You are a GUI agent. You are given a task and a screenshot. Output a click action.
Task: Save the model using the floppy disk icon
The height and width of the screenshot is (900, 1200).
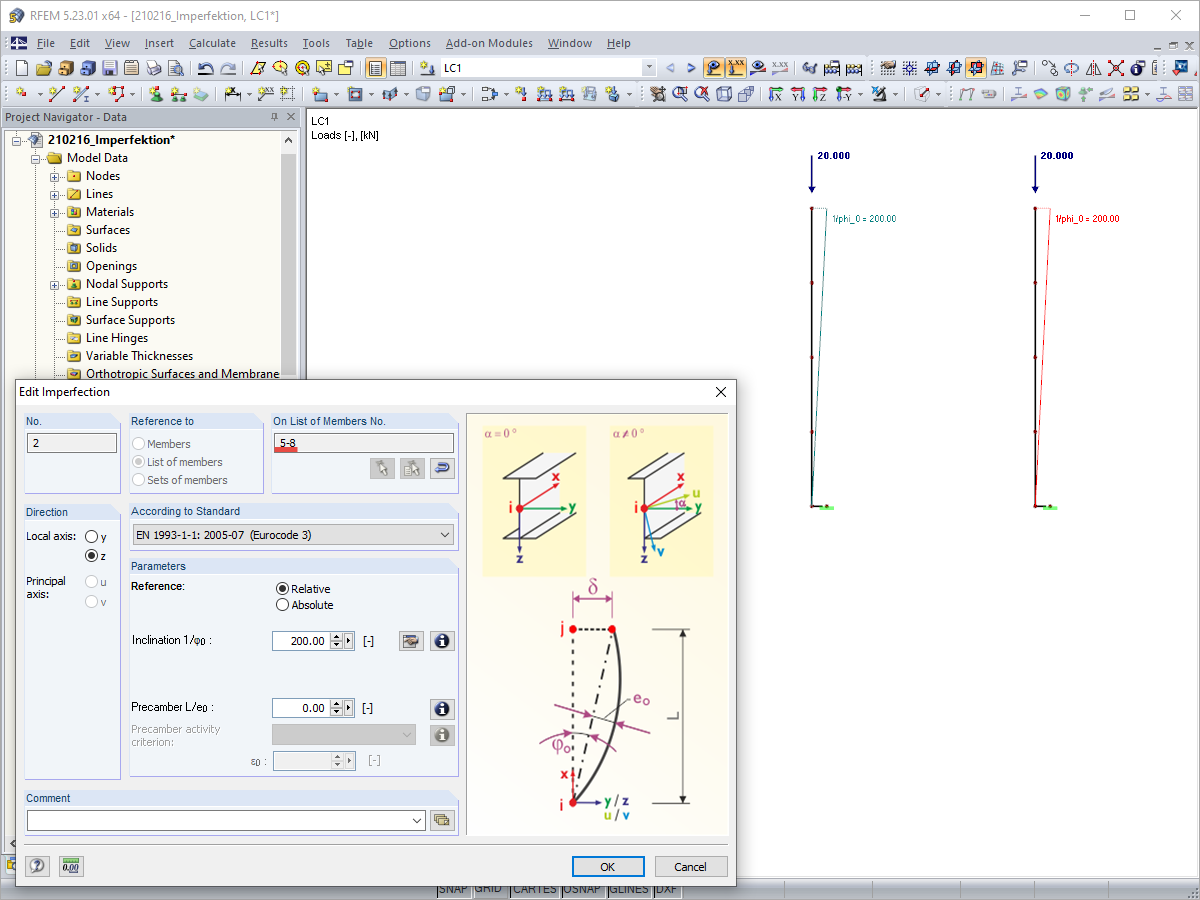(x=109, y=68)
